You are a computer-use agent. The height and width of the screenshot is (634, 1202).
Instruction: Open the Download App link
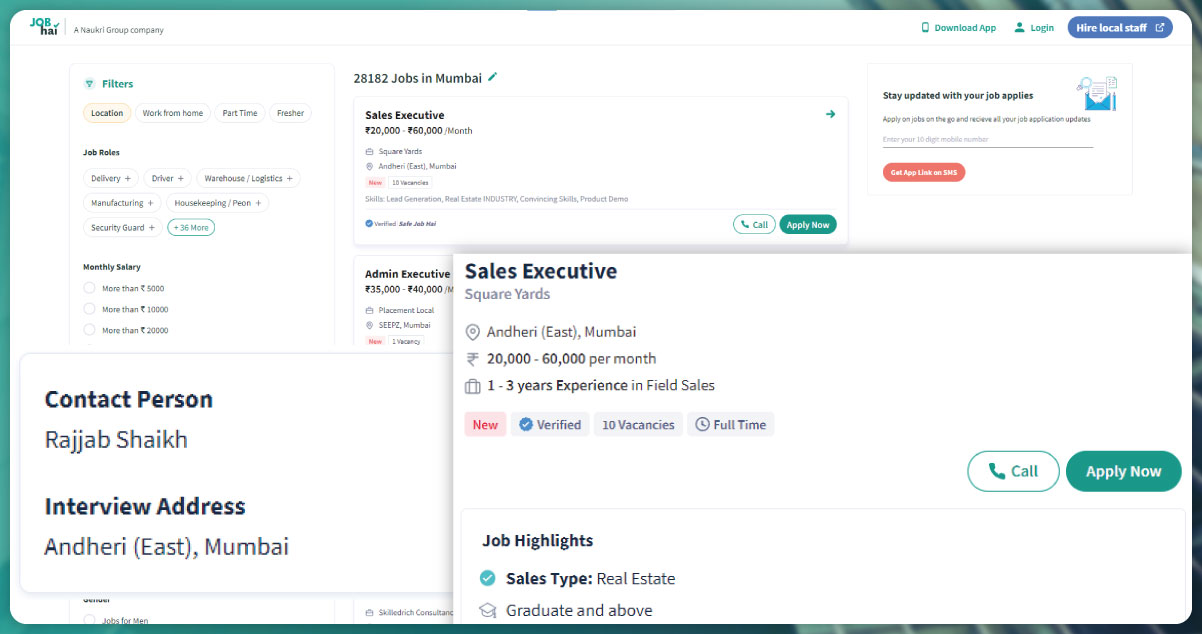[958, 28]
